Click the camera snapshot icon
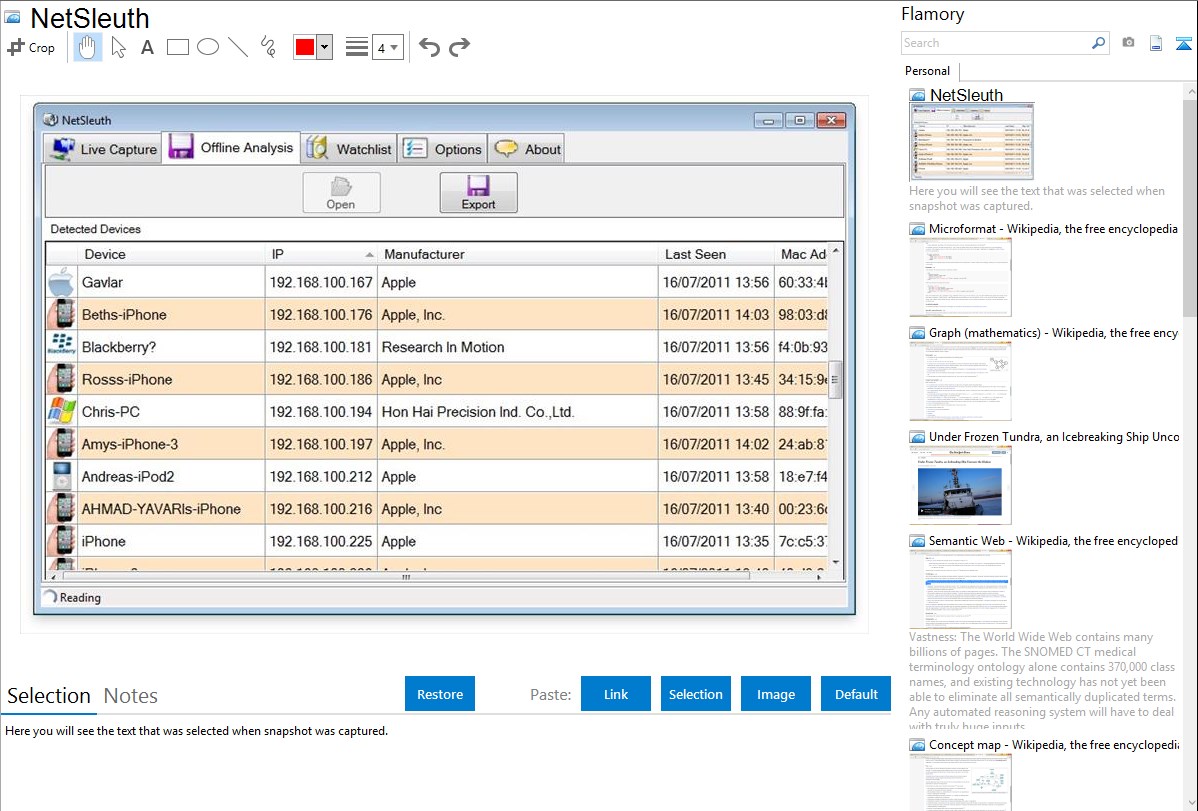Viewport: 1198px width, 811px height. (1128, 43)
